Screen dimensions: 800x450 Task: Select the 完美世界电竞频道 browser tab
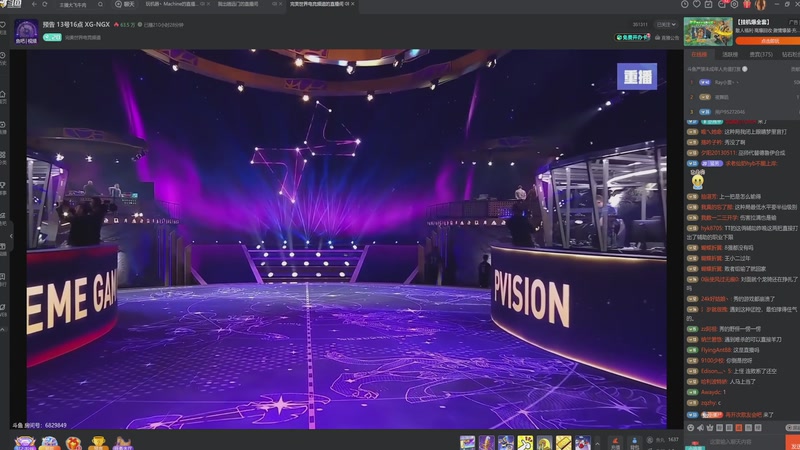point(318,4)
